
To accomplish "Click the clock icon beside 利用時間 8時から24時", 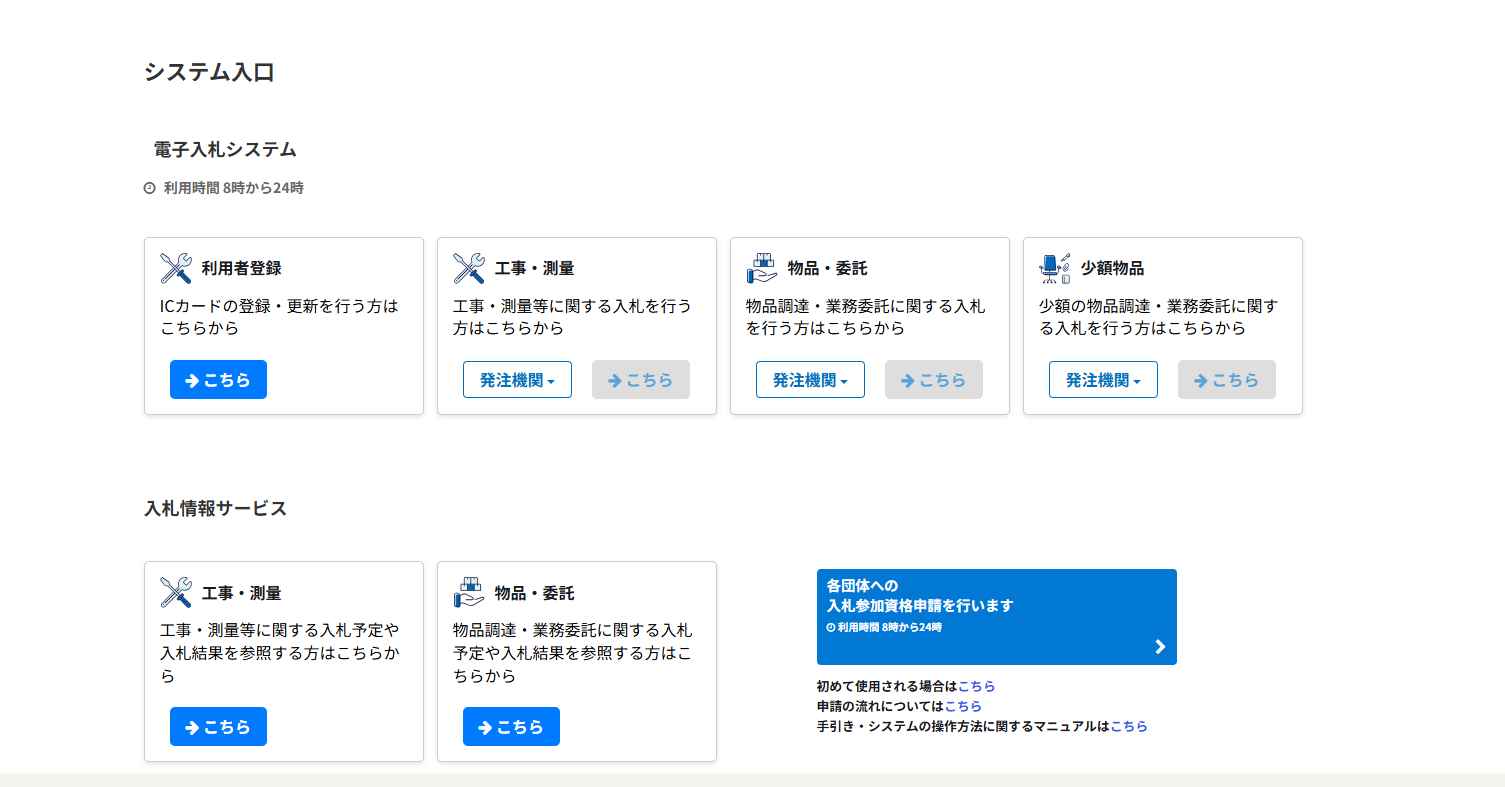I will (149, 186).
